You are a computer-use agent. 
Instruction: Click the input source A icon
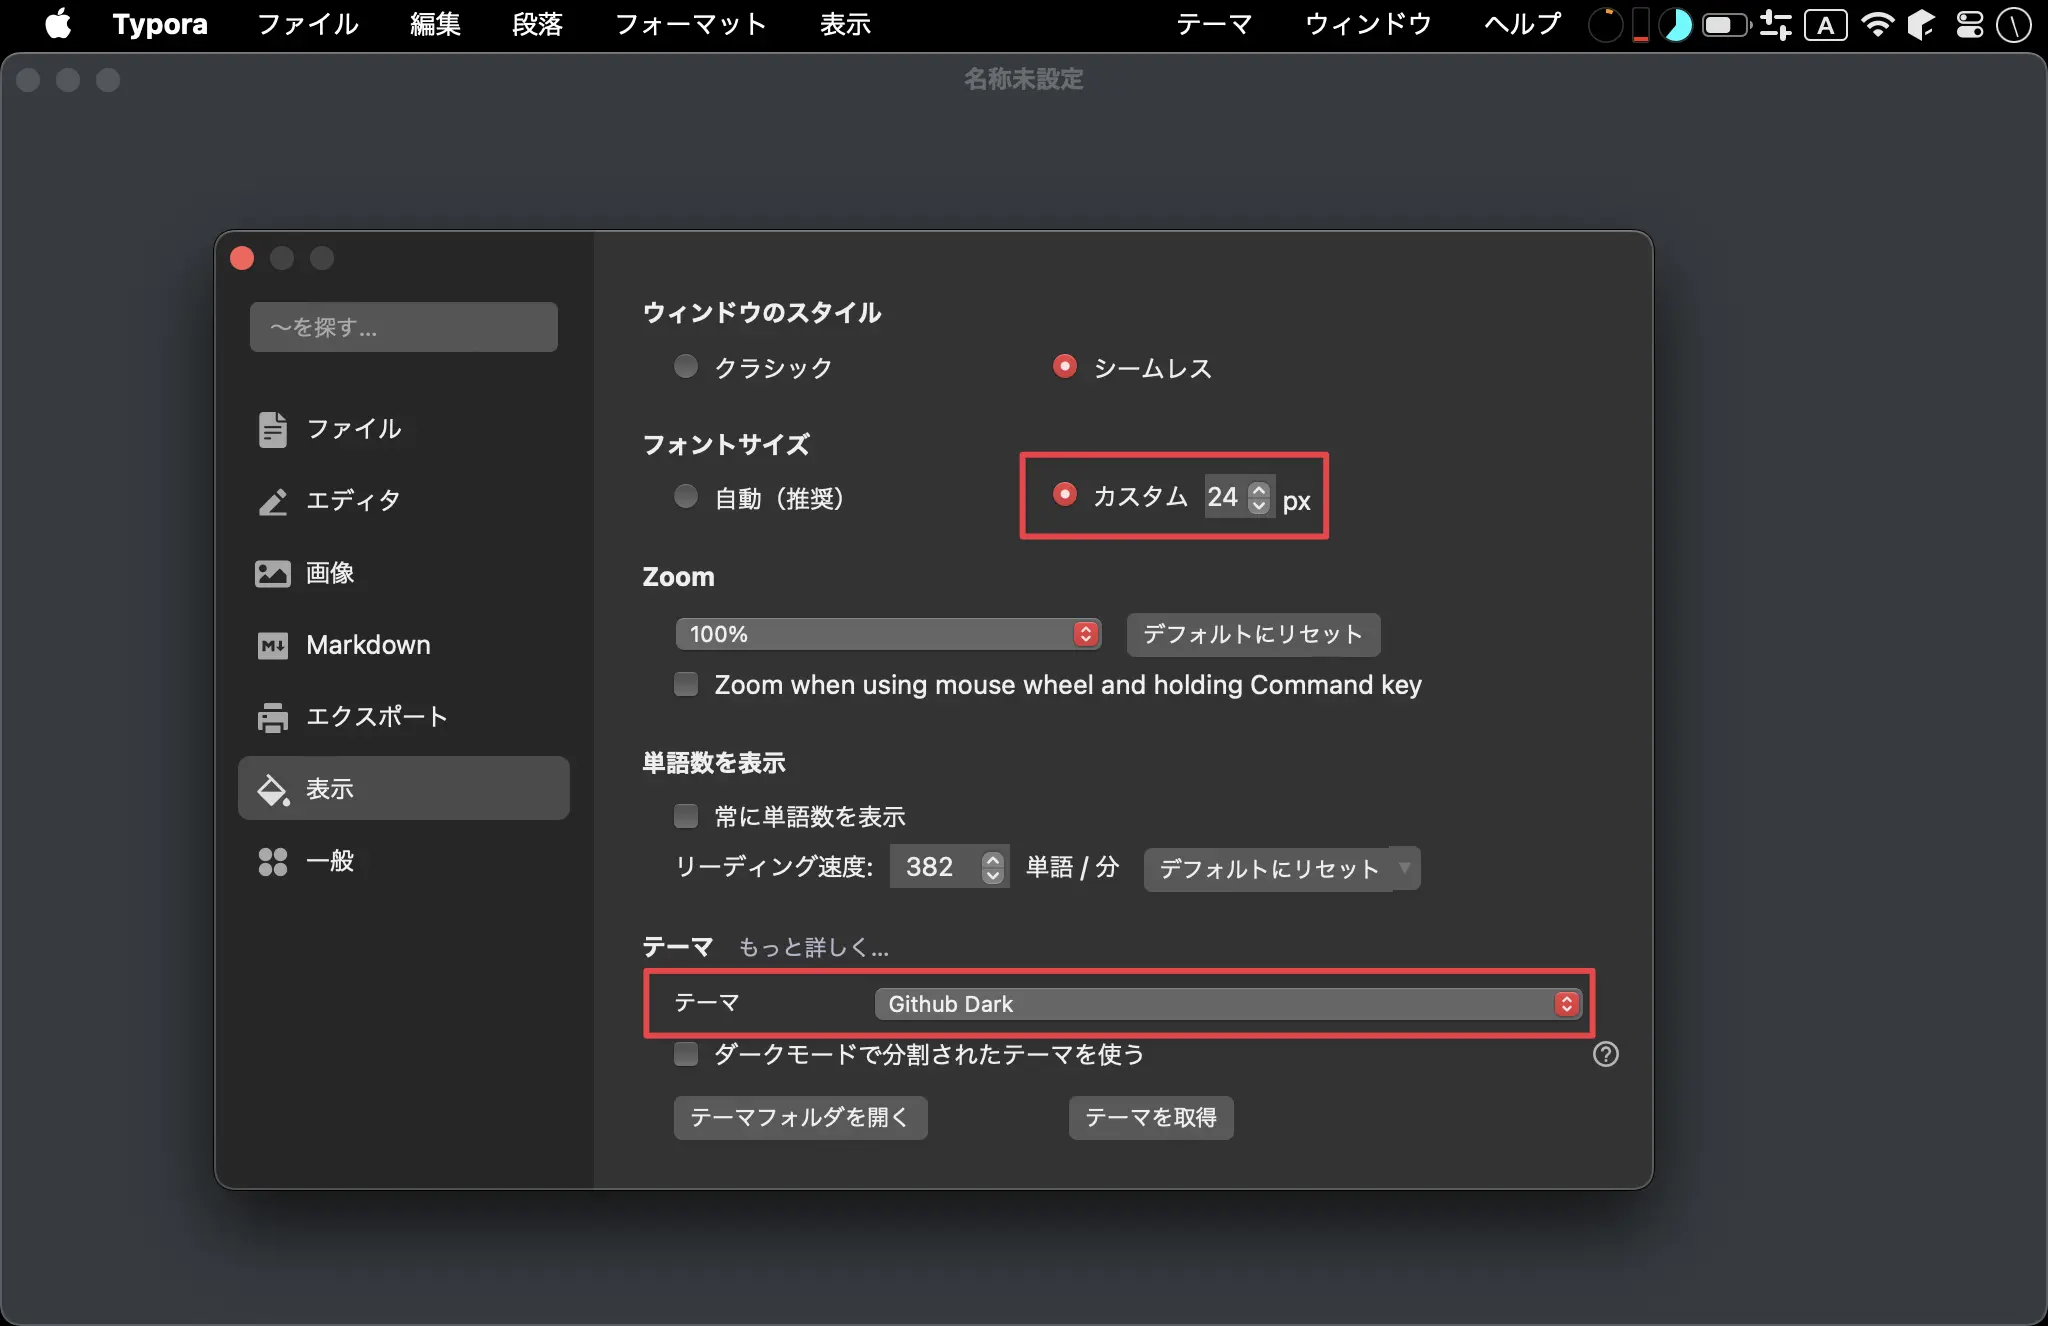tap(1825, 24)
